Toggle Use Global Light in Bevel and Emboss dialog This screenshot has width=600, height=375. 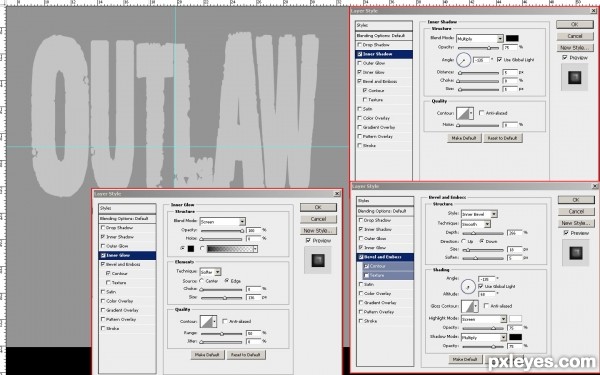pyautogui.click(x=481, y=286)
